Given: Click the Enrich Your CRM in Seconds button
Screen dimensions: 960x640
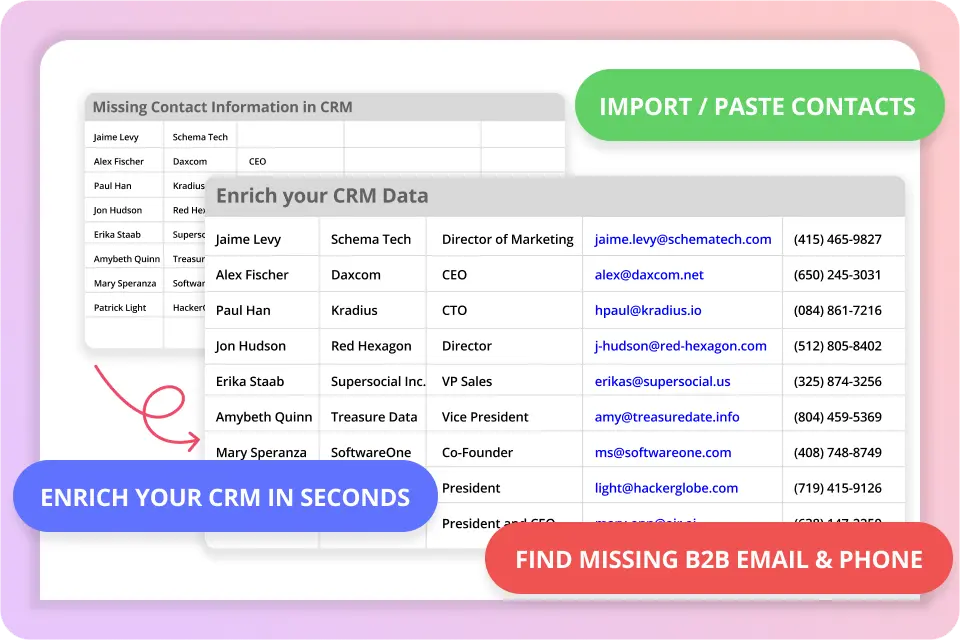Looking at the screenshot, I should 225,497.
